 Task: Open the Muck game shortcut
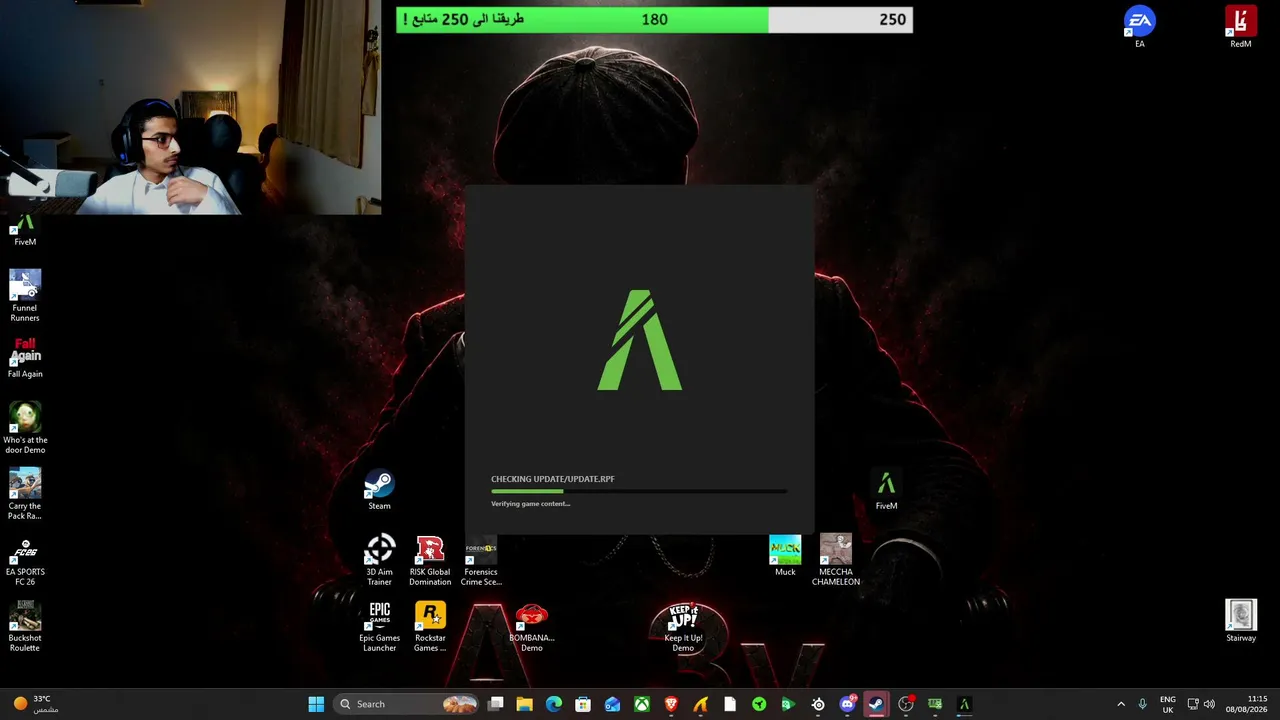click(x=785, y=556)
